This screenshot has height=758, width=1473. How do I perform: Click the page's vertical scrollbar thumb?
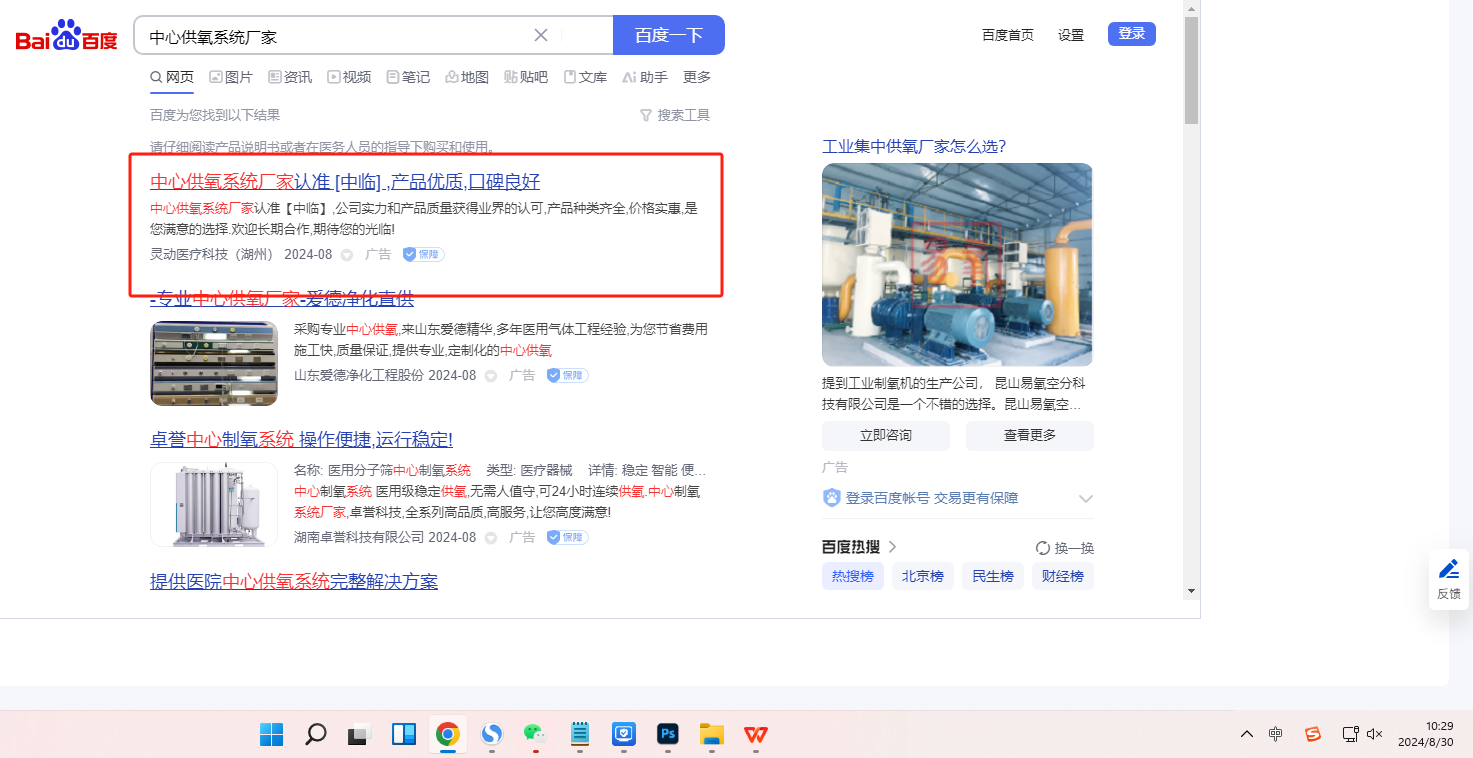pos(1191,70)
